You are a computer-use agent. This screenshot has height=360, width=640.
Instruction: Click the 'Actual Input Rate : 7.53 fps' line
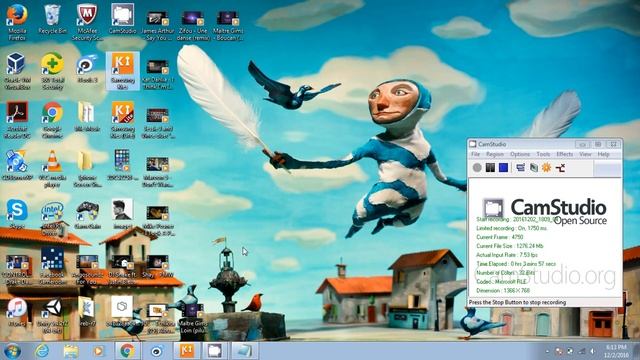click(507, 255)
